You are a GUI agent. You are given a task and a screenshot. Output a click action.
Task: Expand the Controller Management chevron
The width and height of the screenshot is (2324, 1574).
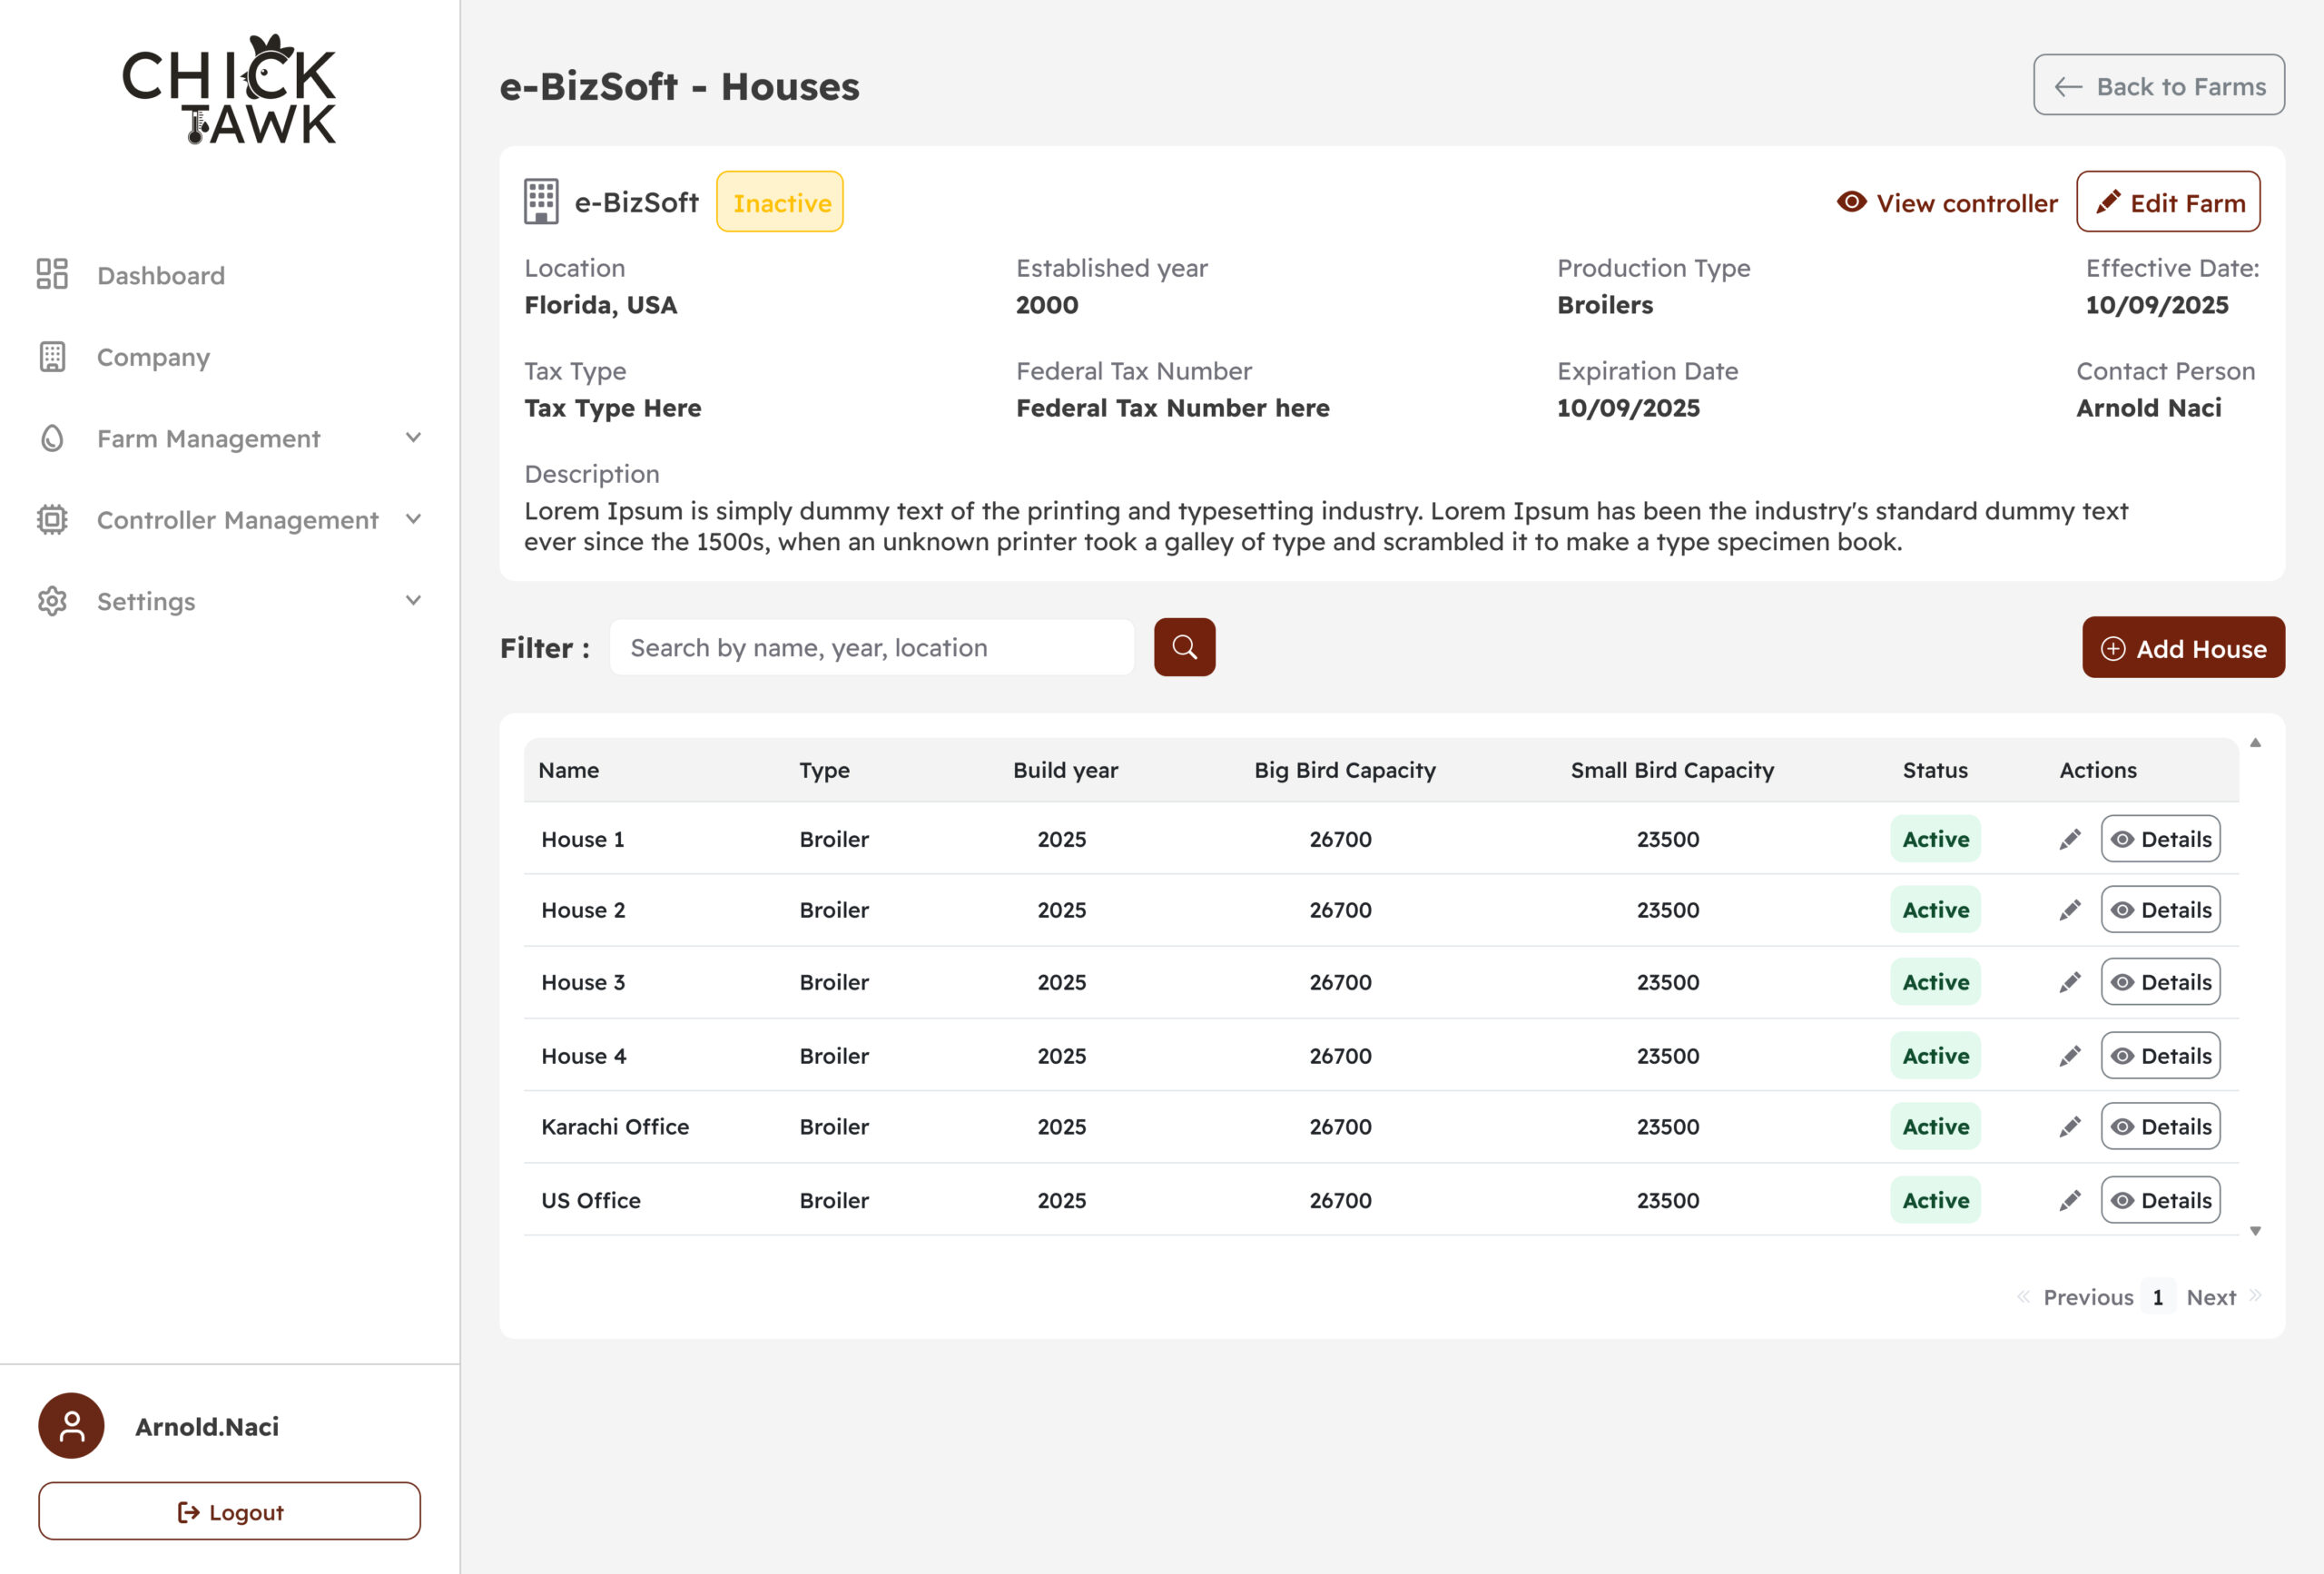(x=413, y=519)
